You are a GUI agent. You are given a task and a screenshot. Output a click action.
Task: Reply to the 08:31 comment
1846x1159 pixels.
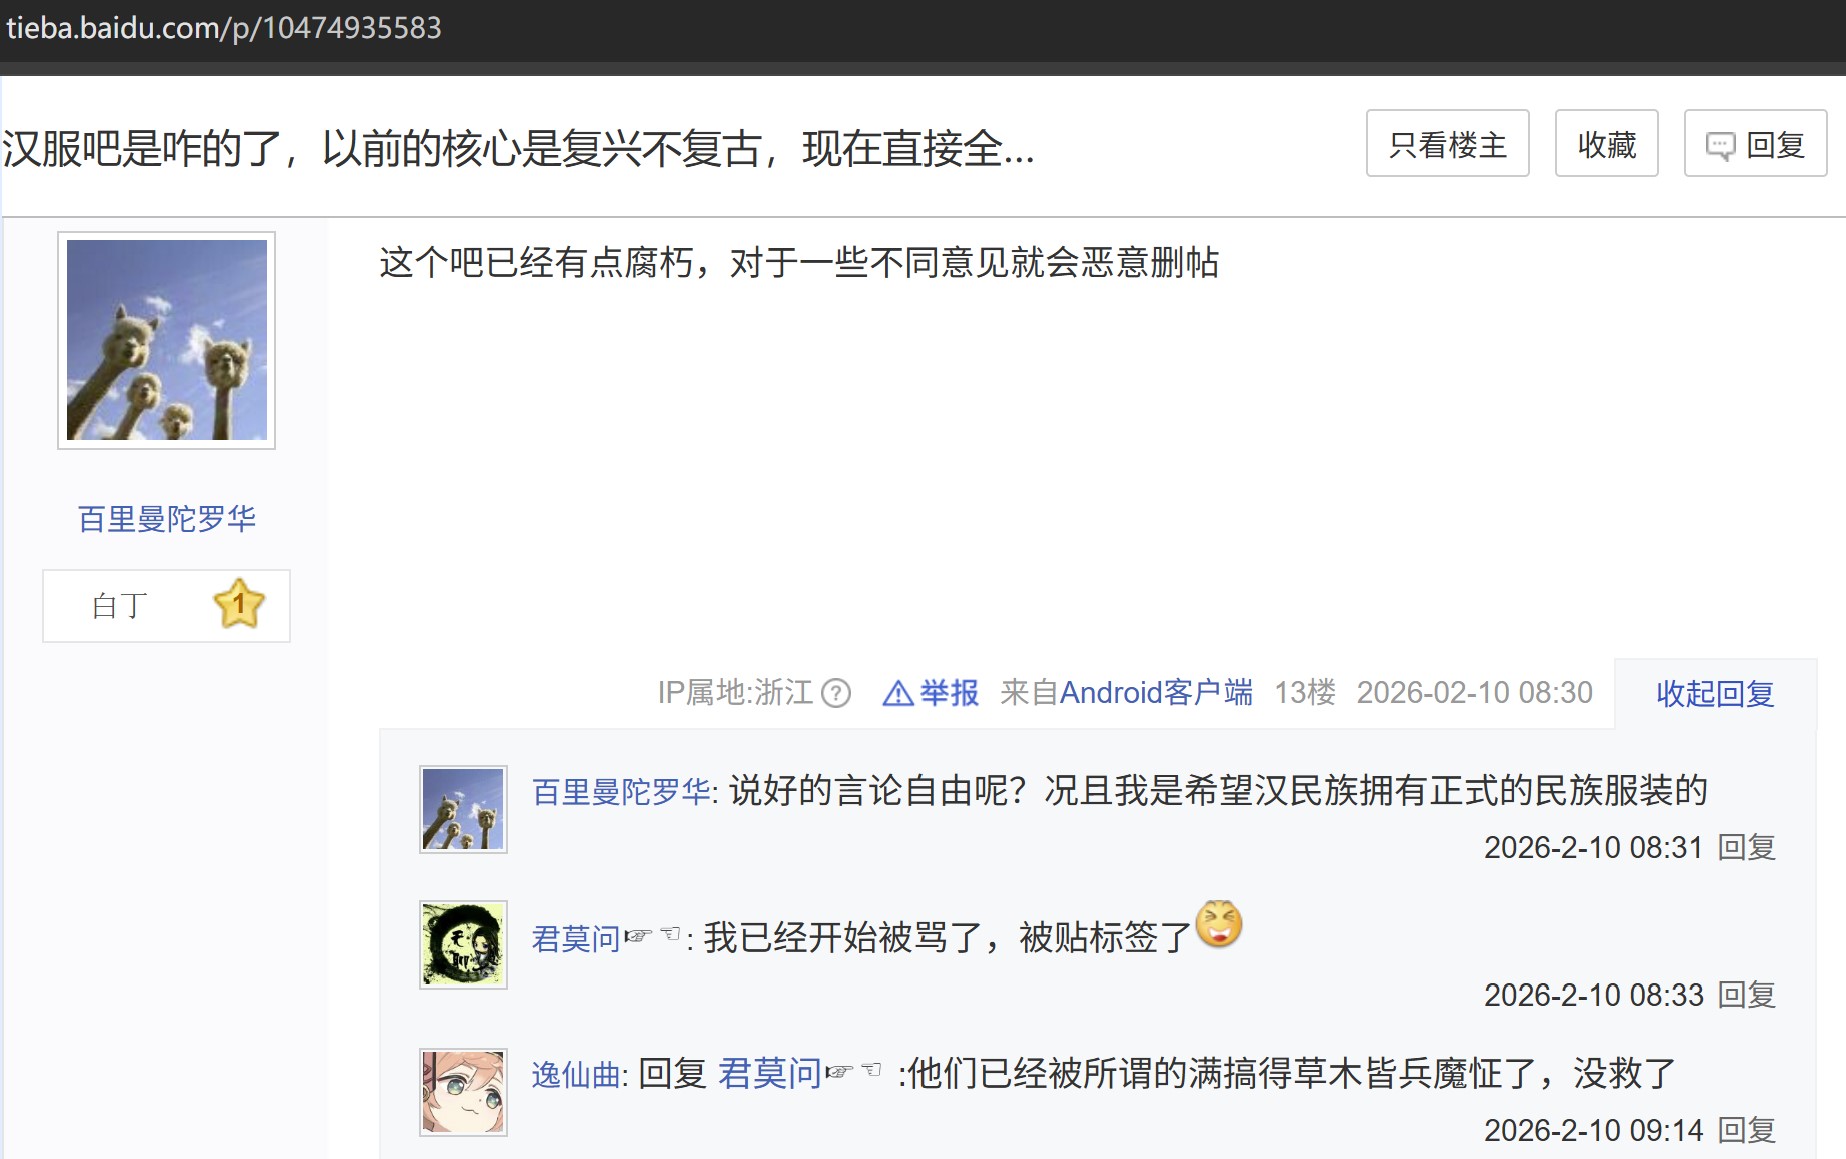click(x=1747, y=847)
